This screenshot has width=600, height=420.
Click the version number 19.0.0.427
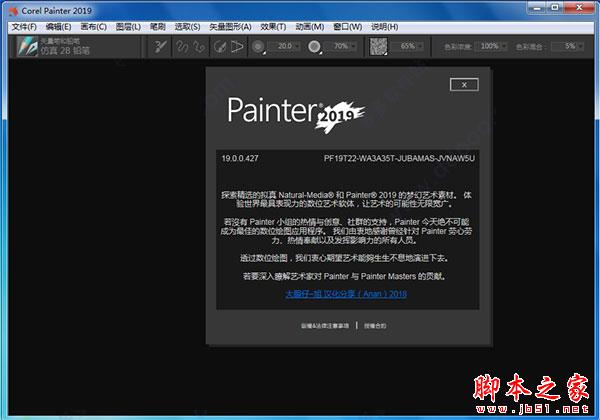coord(240,158)
